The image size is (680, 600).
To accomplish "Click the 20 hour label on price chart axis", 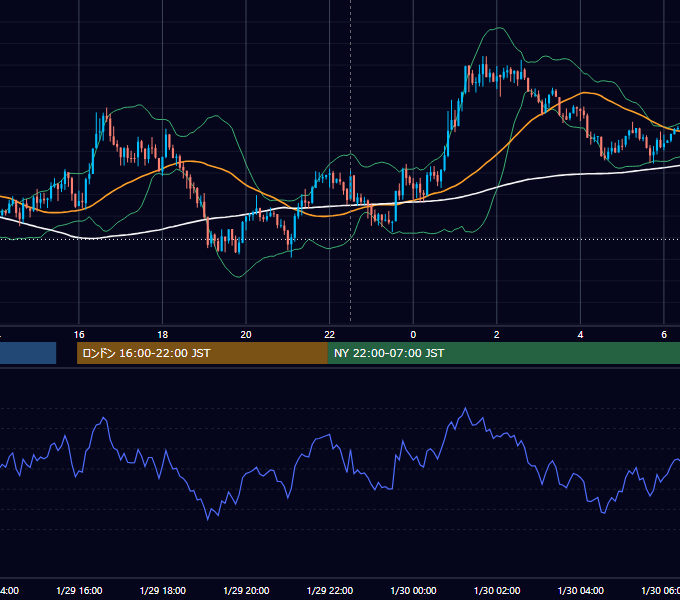I will tap(246, 335).
